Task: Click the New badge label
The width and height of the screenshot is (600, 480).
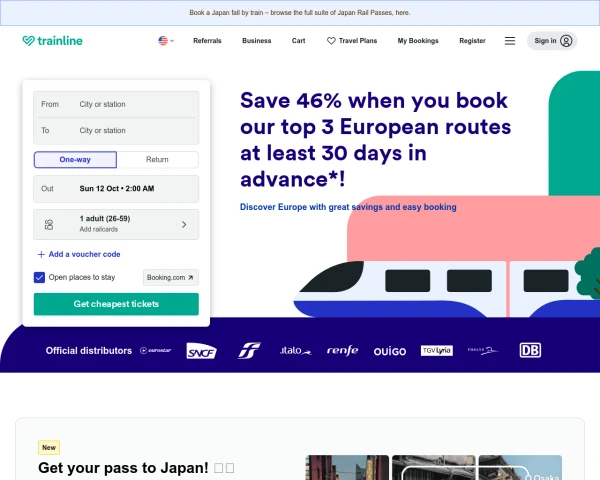Action: pos(49,447)
